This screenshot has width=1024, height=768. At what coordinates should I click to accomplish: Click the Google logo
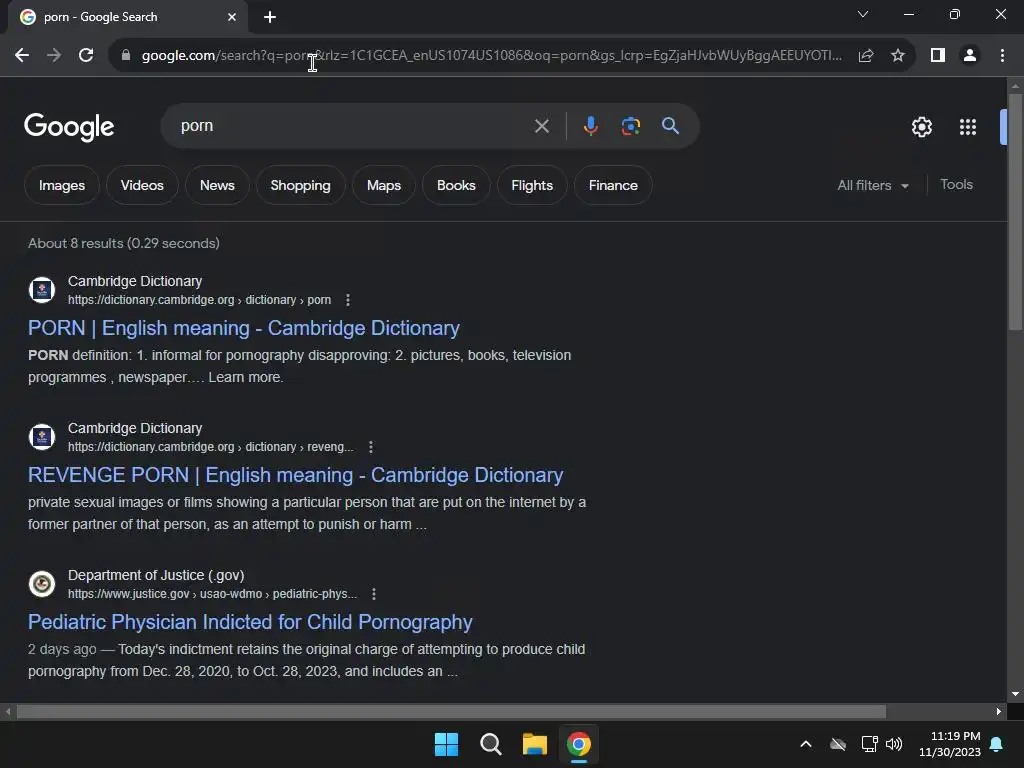[x=69, y=127]
